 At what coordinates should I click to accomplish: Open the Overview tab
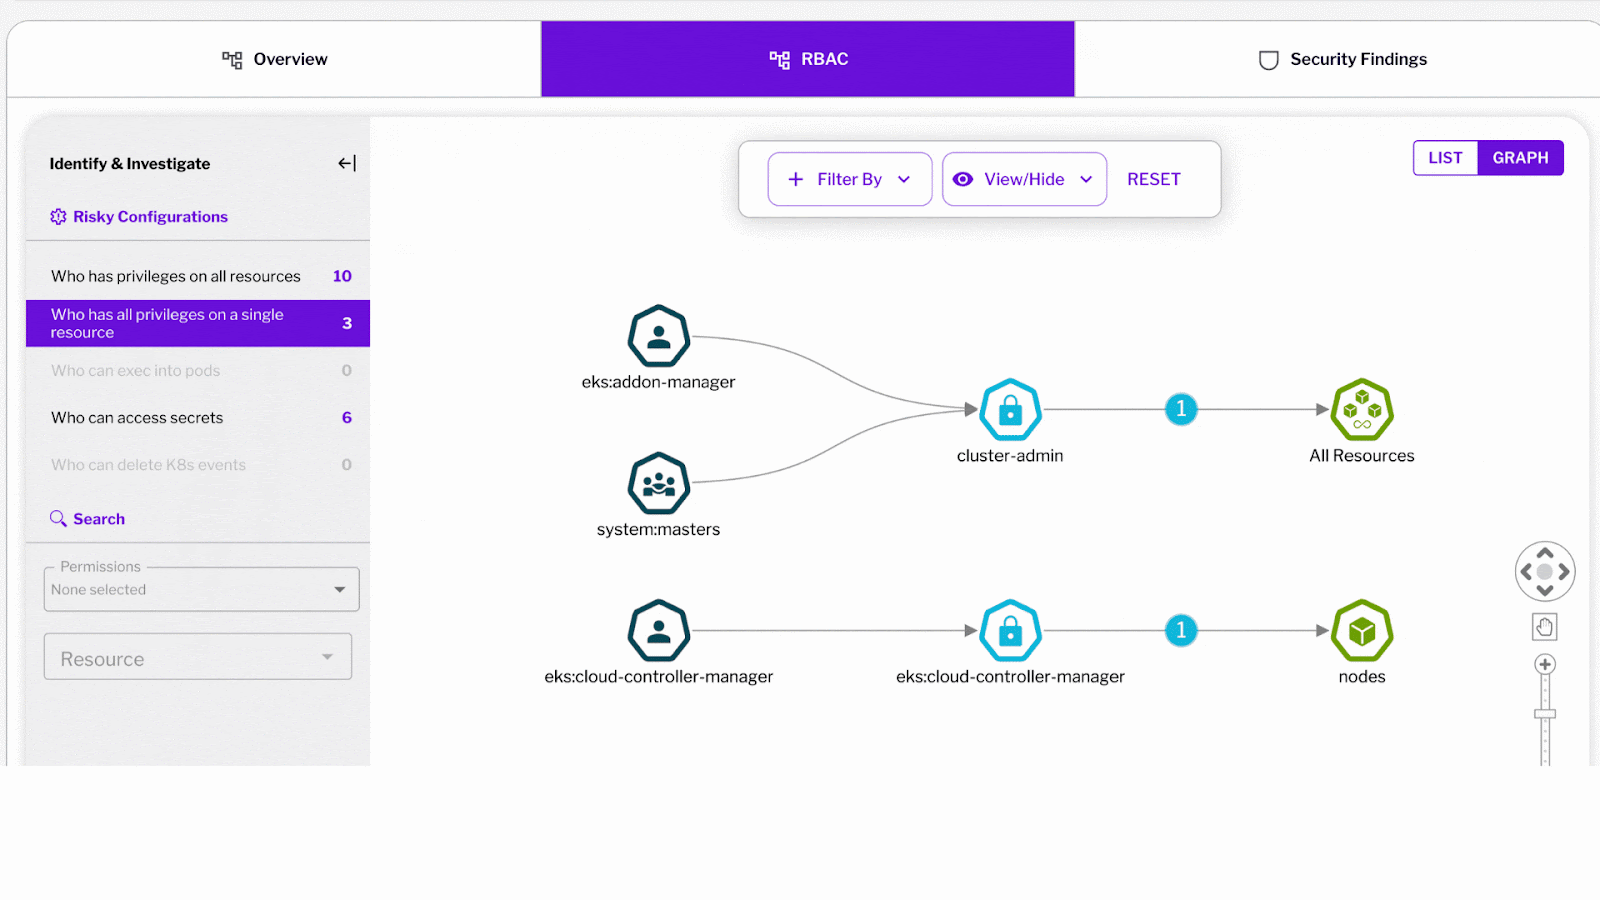click(x=275, y=59)
